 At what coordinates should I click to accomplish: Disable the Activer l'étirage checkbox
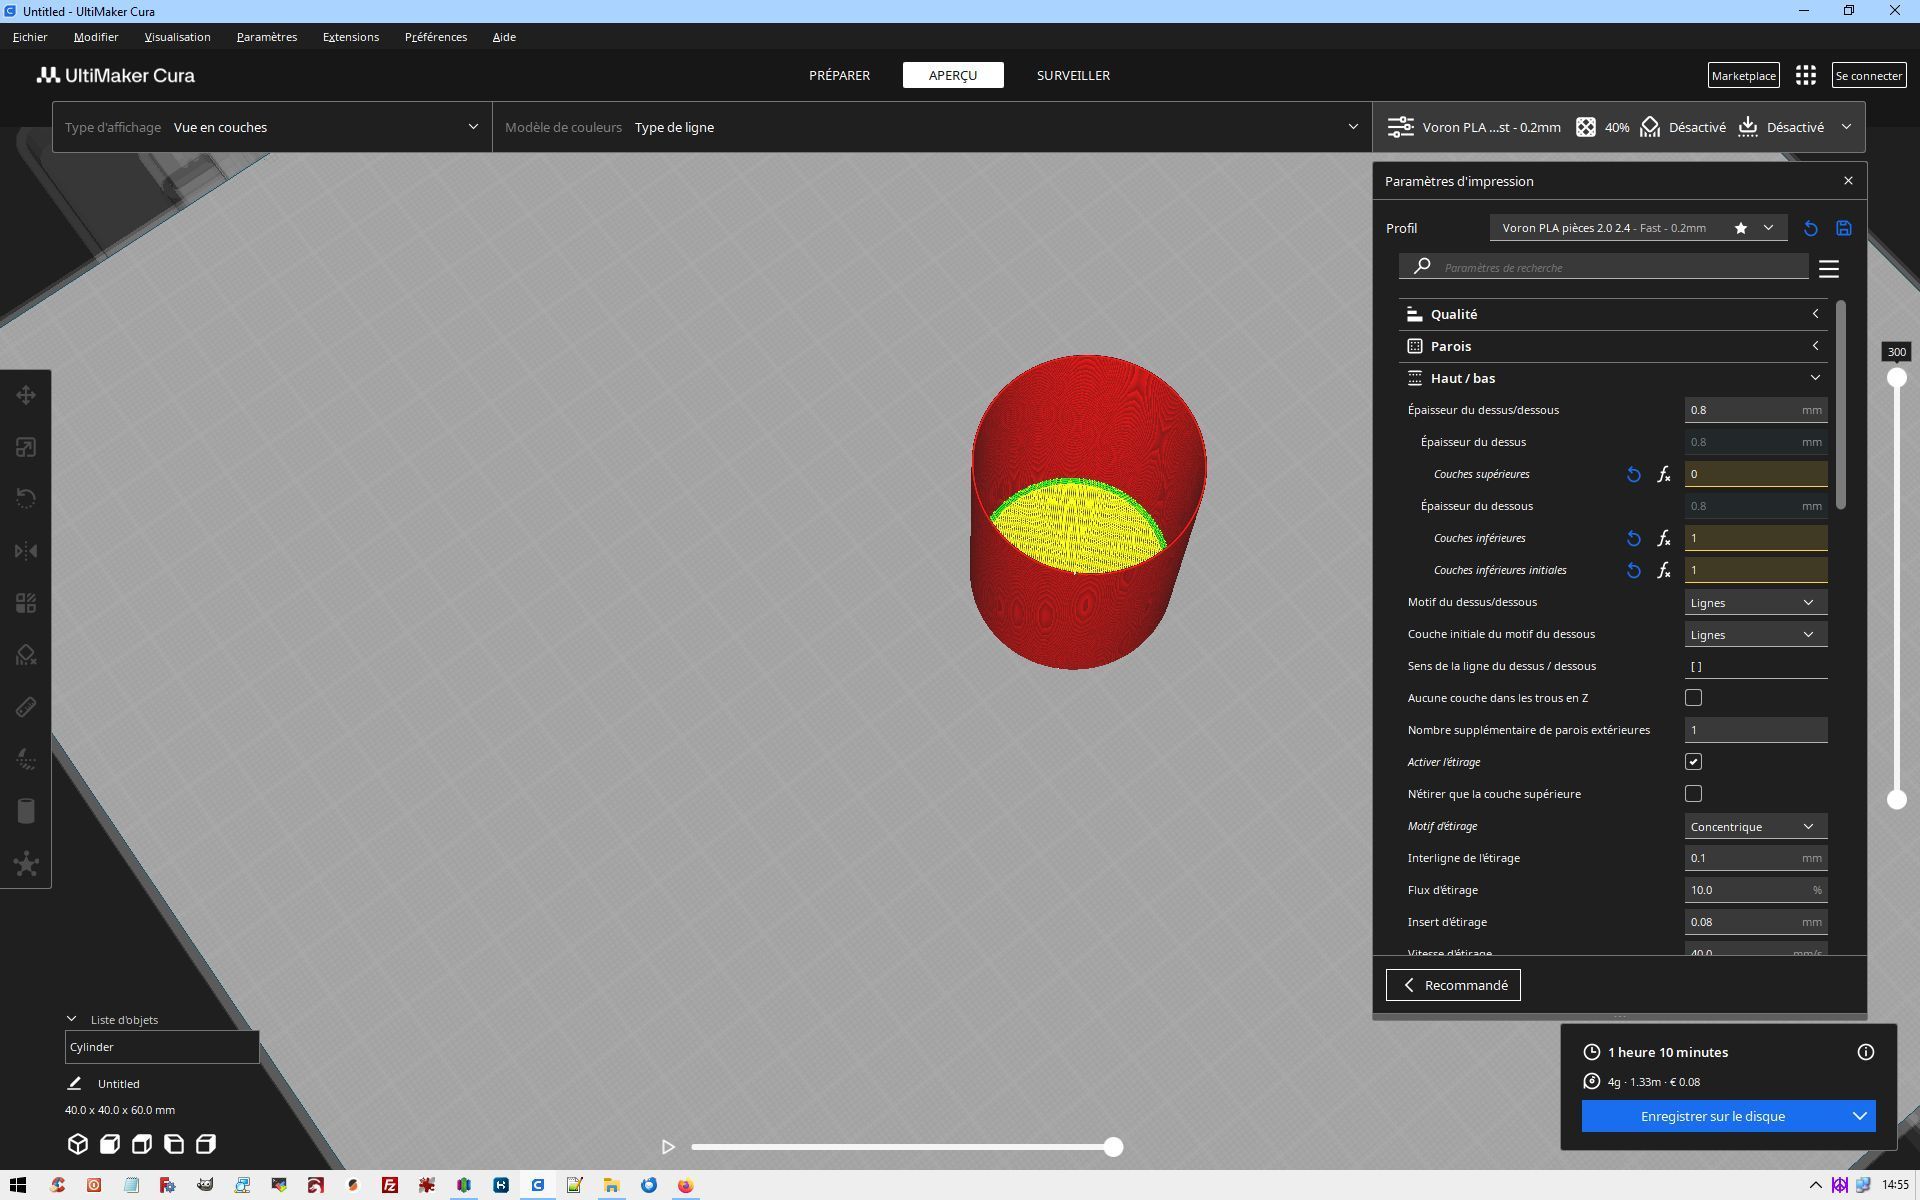tap(1693, 762)
